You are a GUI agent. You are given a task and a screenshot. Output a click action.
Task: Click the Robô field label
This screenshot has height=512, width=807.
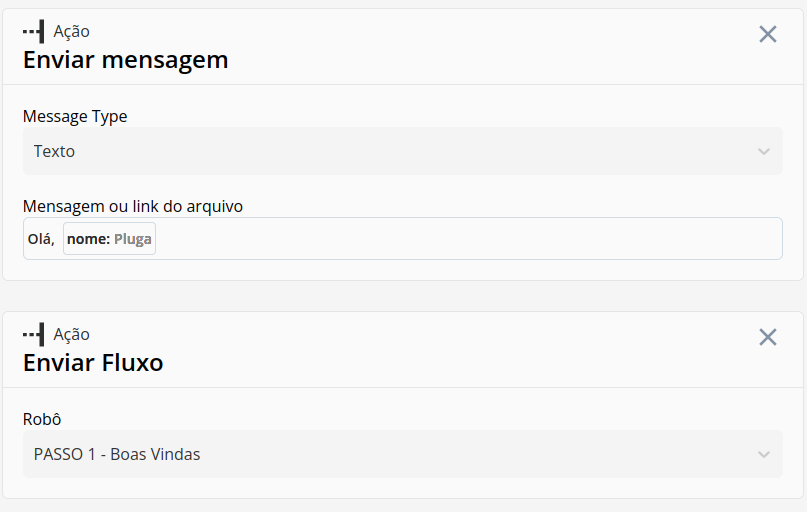coord(42,419)
